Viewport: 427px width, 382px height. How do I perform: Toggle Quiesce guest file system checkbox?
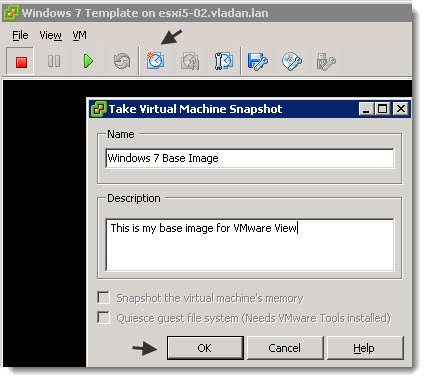tap(103, 317)
